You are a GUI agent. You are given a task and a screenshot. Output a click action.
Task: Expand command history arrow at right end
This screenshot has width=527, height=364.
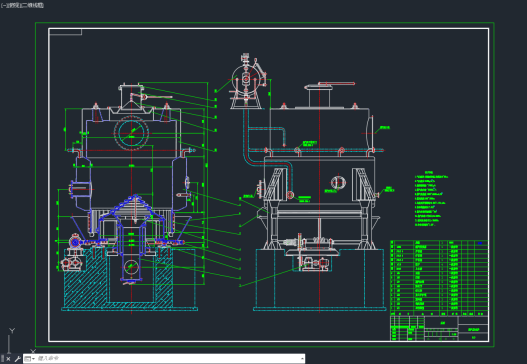coord(302,359)
